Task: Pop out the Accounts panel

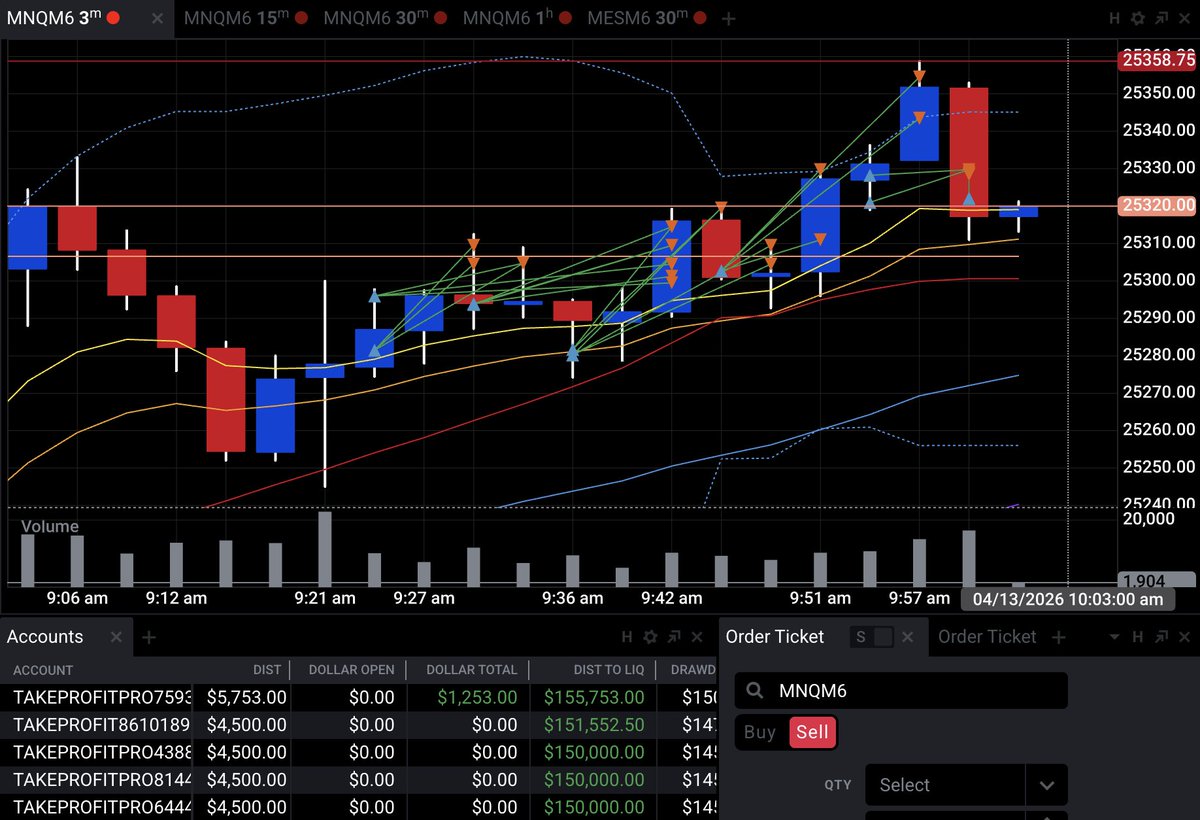Action: 676,637
